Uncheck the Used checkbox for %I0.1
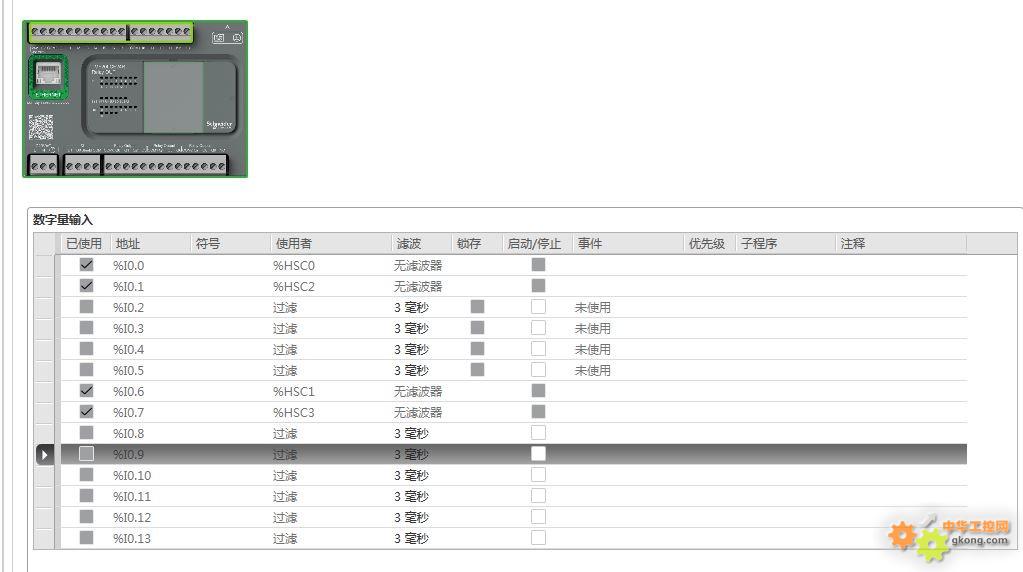Image resolution: width=1023 pixels, height=572 pixels. pos(86,286)
